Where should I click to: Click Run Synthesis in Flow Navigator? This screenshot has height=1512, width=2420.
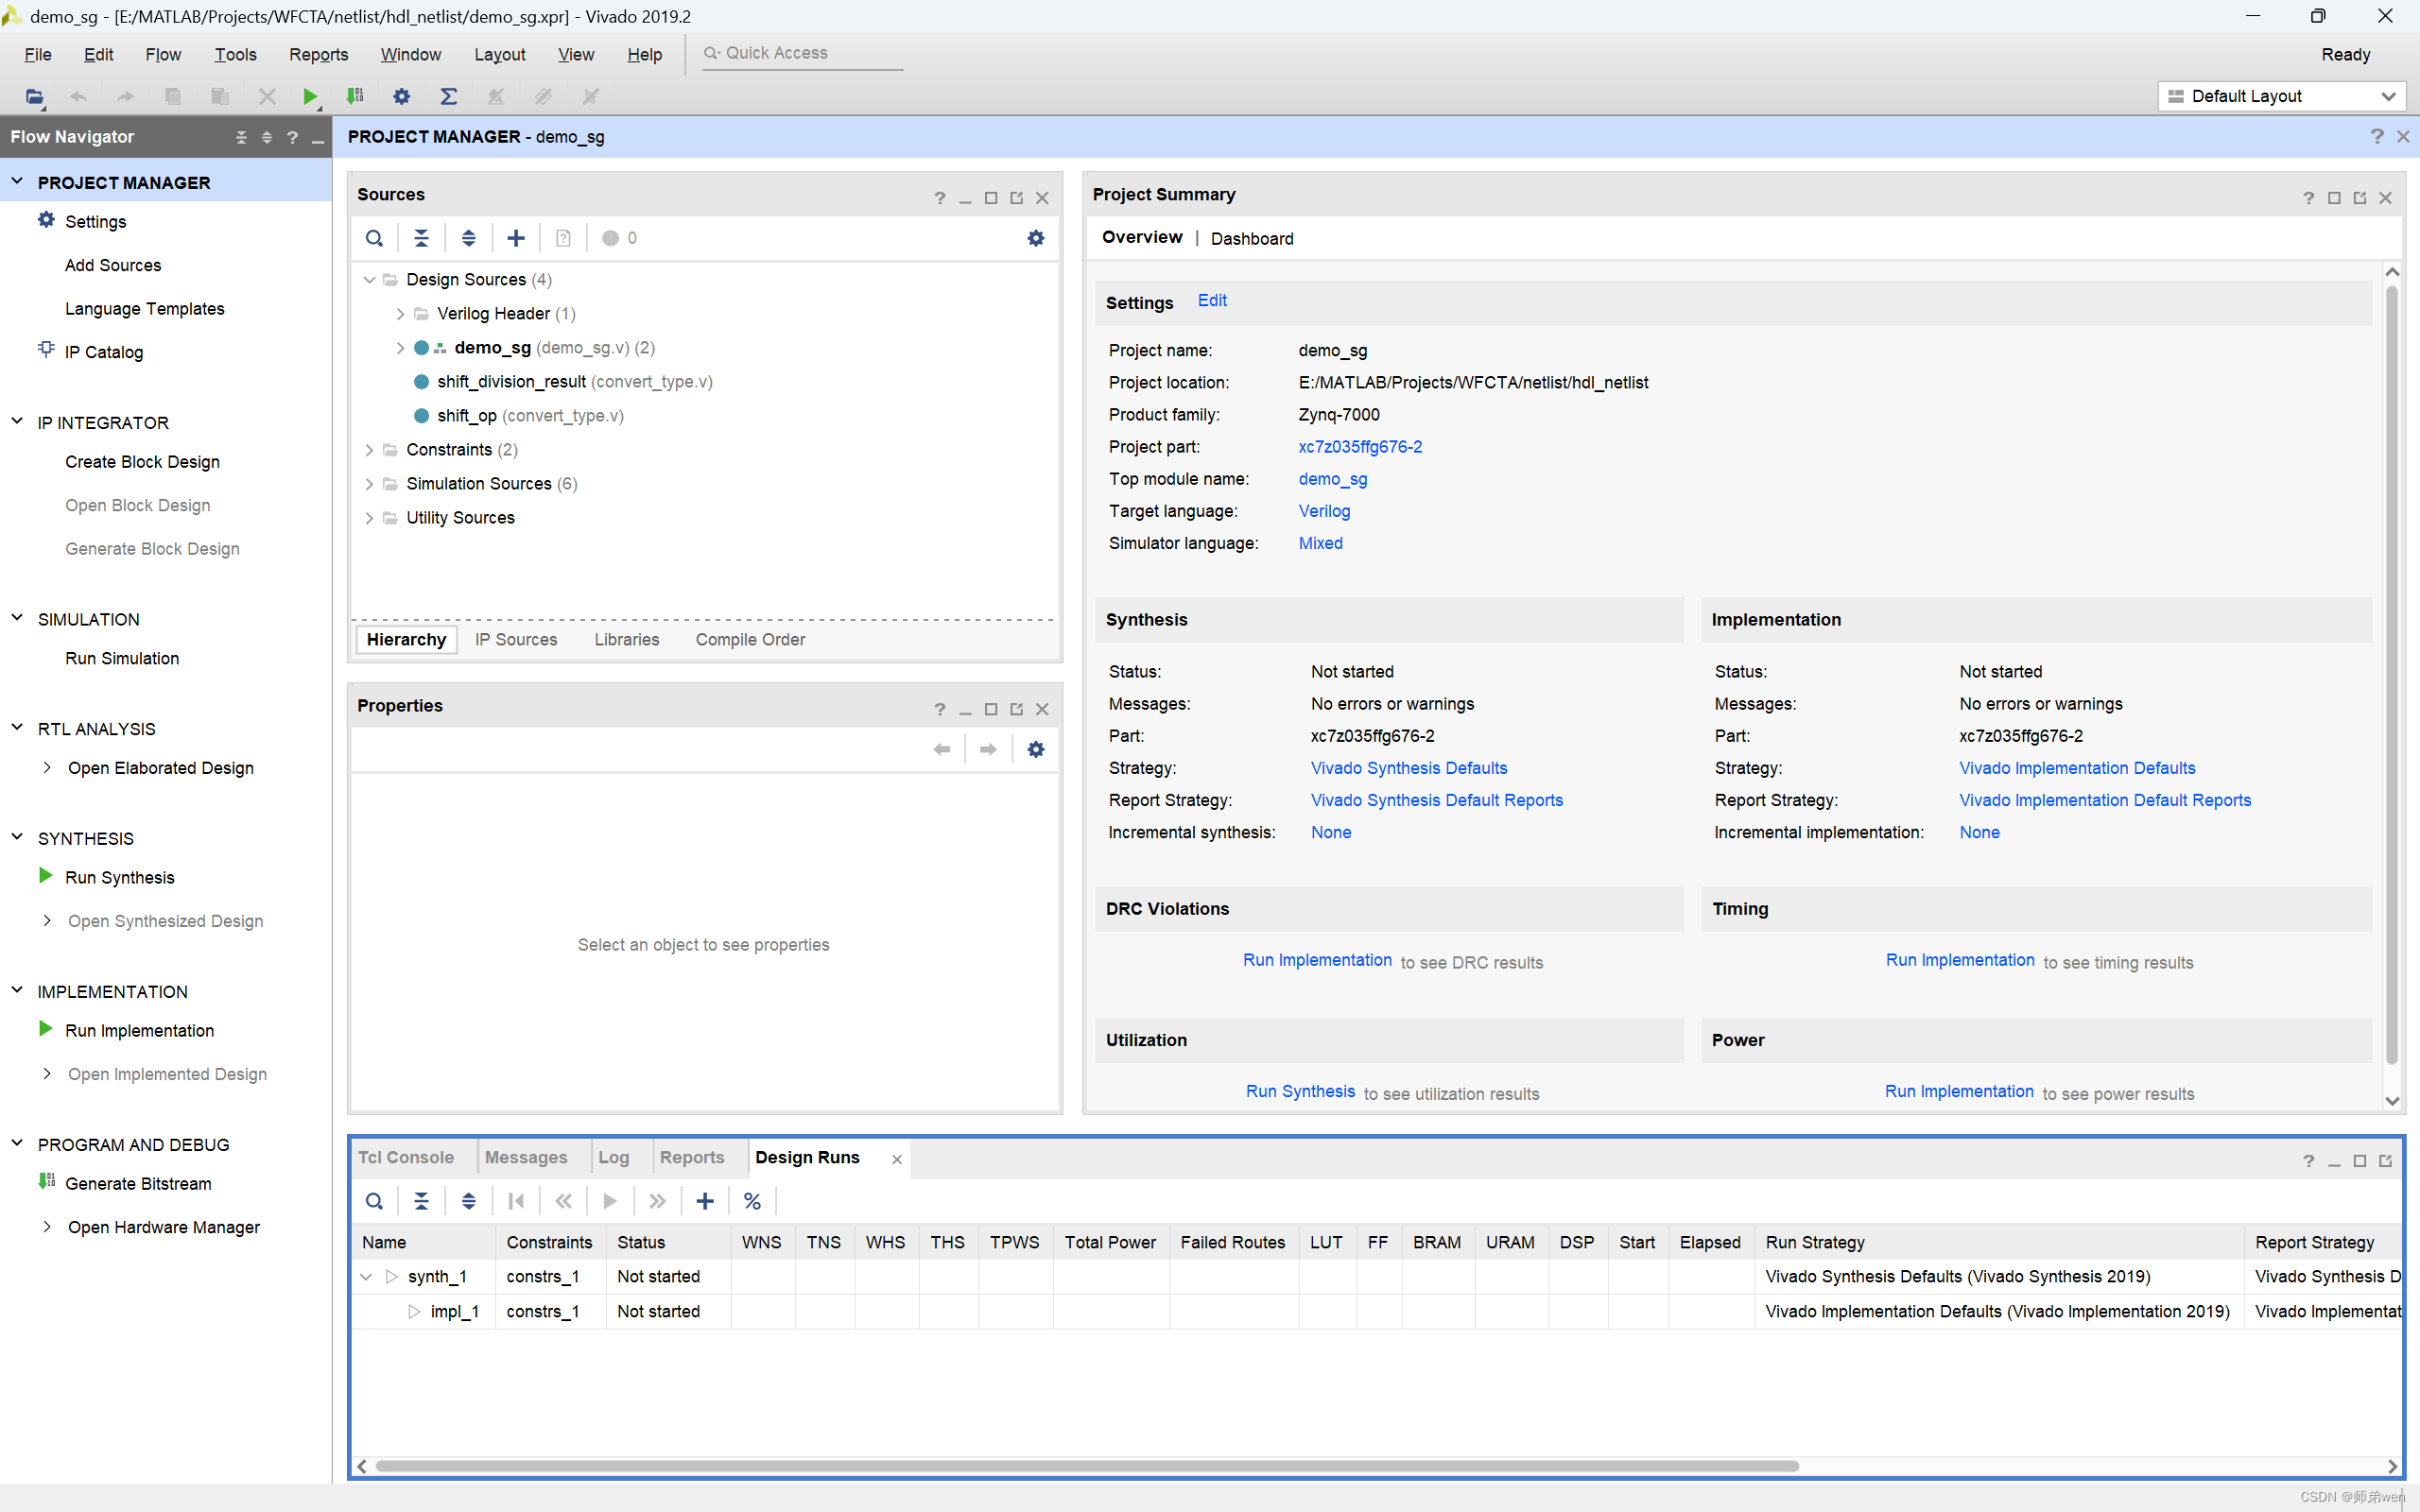click(120, 877)
